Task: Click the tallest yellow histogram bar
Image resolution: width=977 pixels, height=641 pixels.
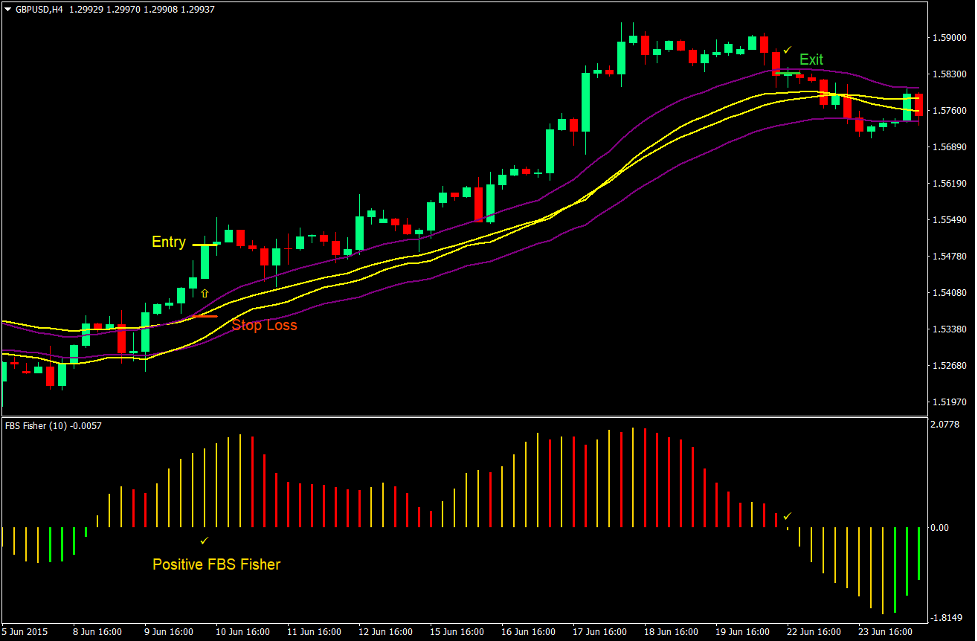Action: [x=633, y=470]
